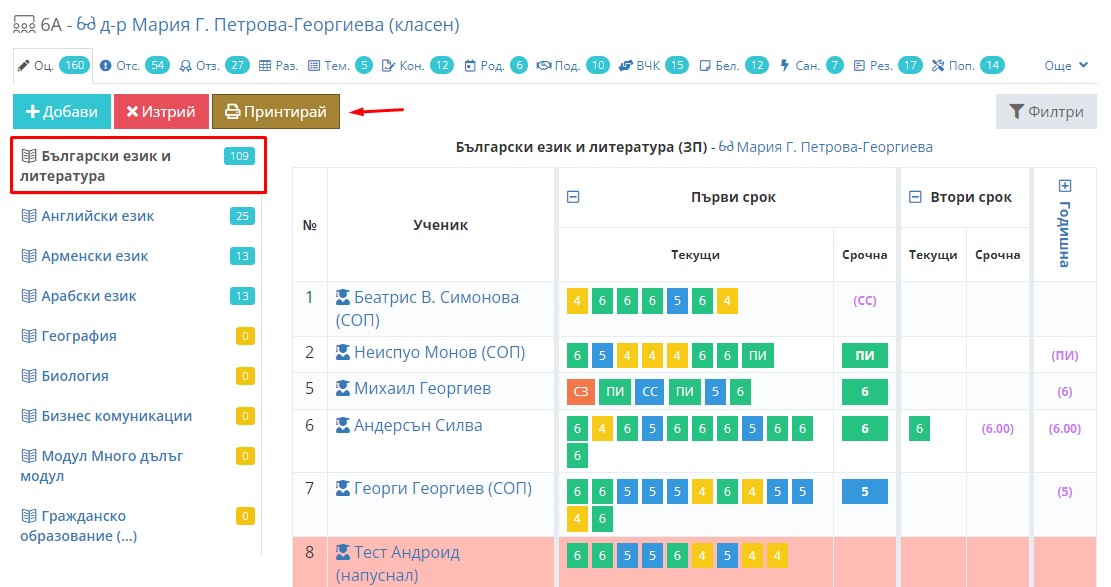
Task: Click yearly (ПИ) value for Монов
Action: pos(1064,356)
